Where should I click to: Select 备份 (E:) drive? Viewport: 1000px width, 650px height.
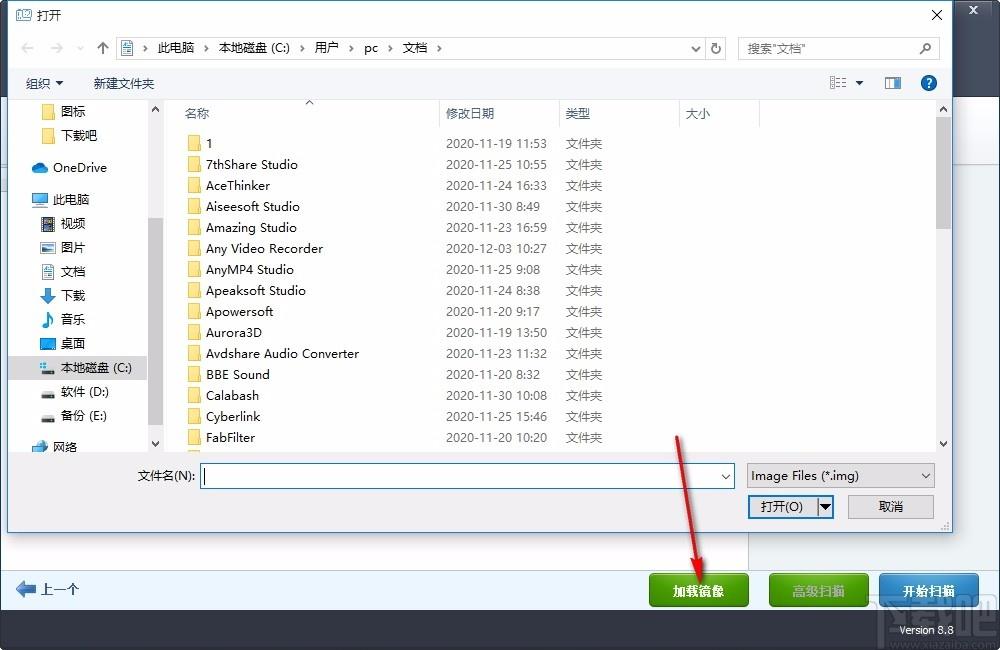point(74,416)
